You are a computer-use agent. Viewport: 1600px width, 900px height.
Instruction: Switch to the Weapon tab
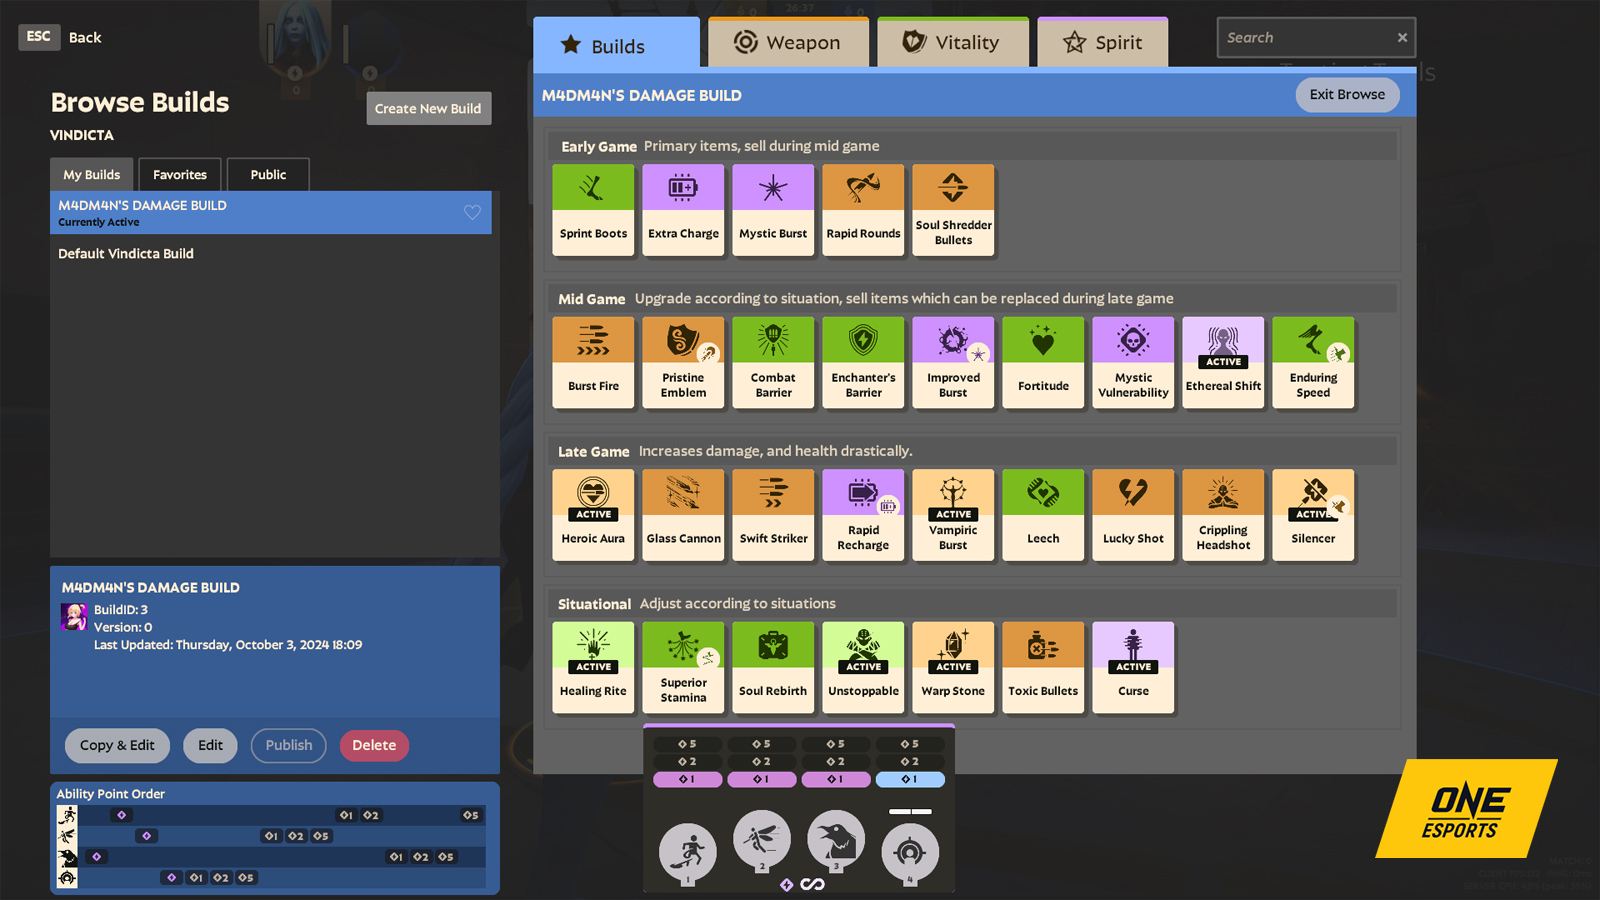[x=788, y=43]
